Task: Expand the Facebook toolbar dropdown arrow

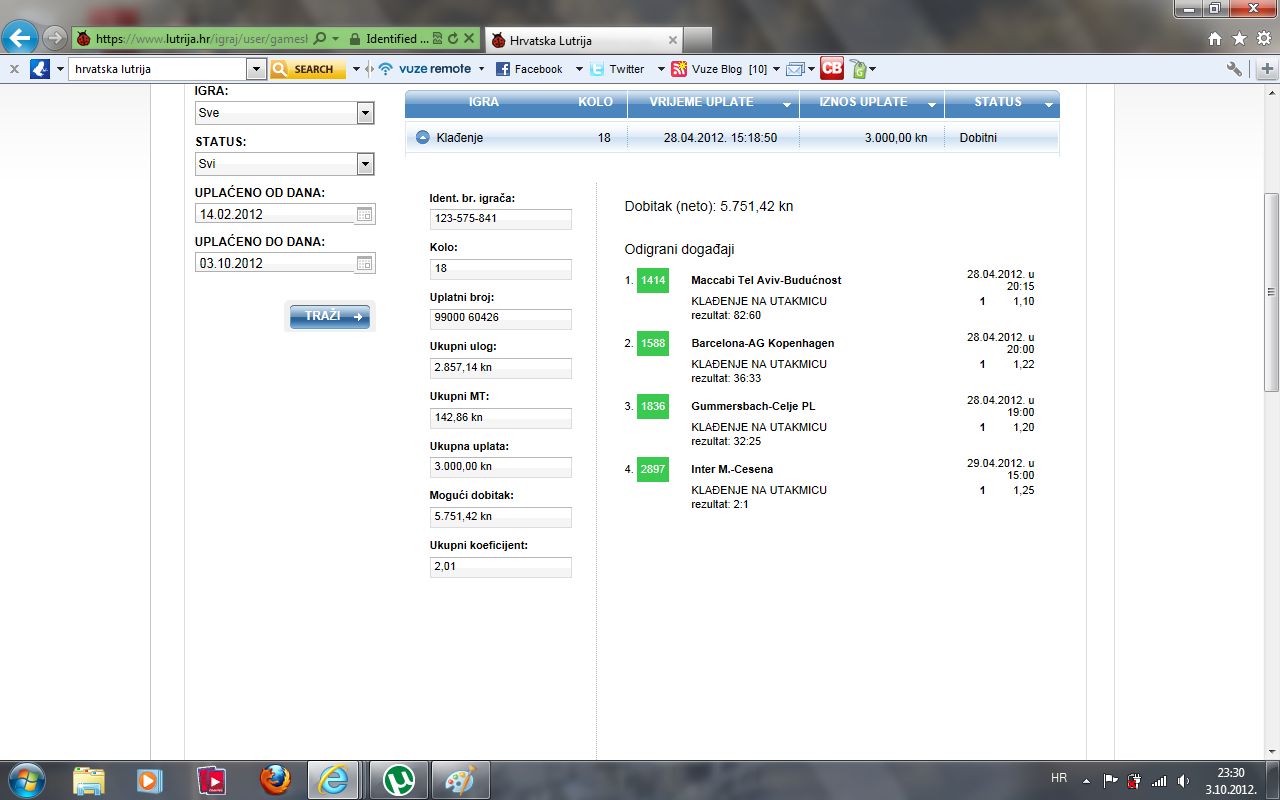Action: point(578,69)
